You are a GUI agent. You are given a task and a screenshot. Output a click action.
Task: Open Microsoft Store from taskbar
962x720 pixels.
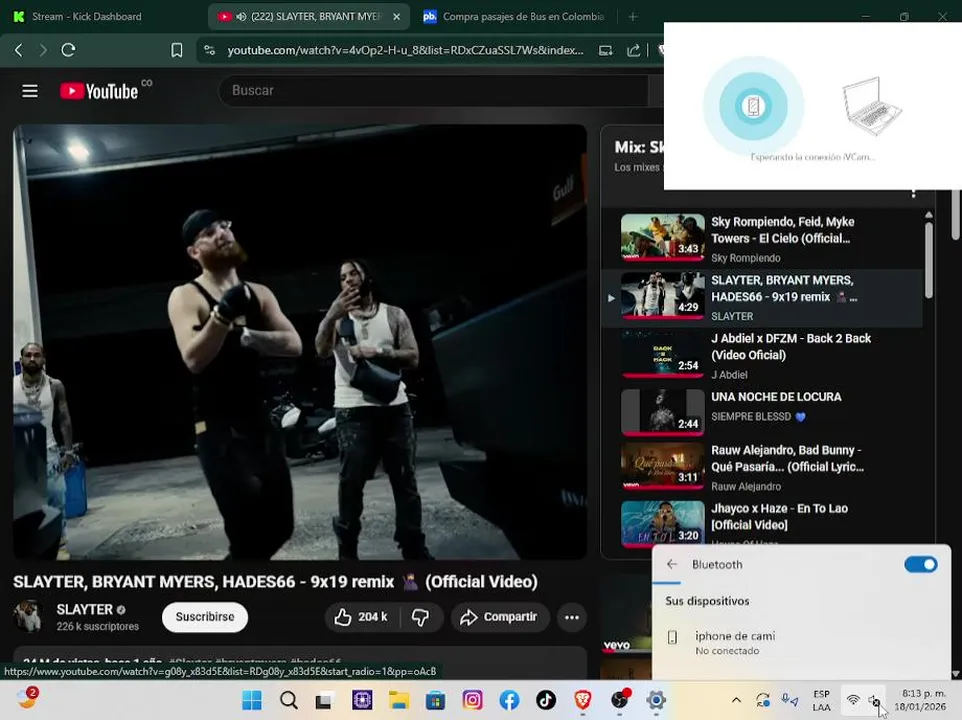pyautogui.click(x=436, y=700)
